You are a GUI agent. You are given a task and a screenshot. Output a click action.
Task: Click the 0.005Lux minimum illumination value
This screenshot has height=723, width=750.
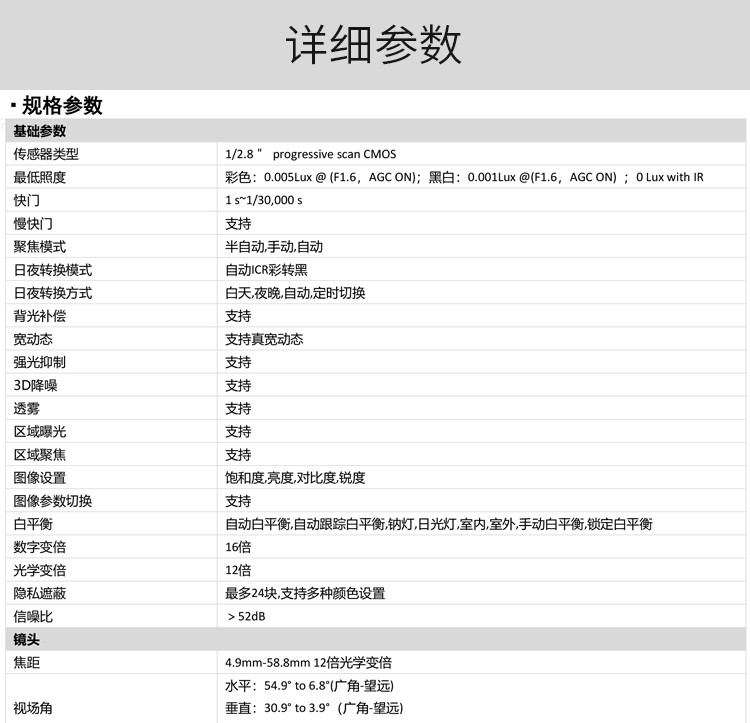[x=464, y=177]
